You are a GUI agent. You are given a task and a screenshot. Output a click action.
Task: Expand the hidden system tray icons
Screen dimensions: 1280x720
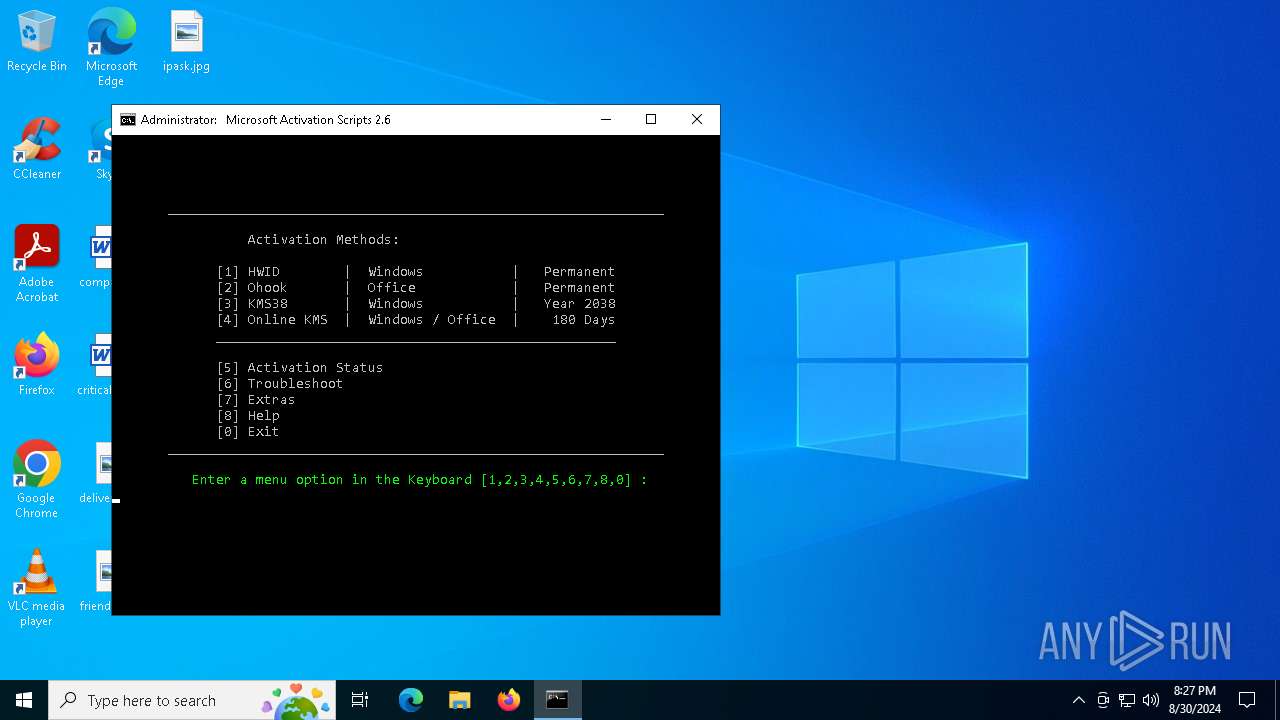coord(1078,700)
